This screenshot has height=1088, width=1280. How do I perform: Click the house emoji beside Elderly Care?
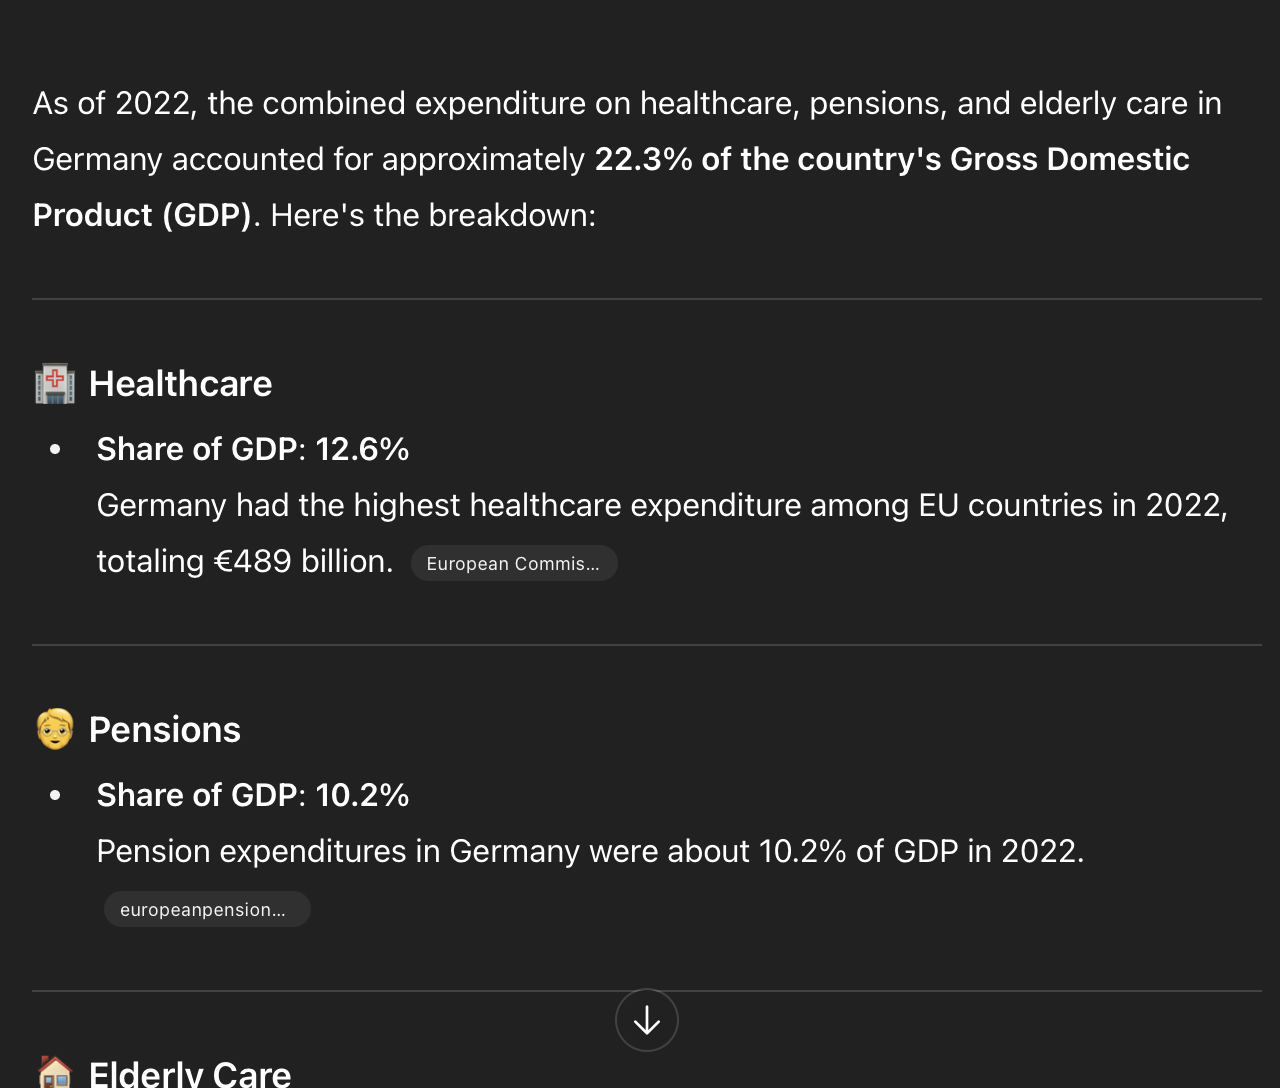55,1072
